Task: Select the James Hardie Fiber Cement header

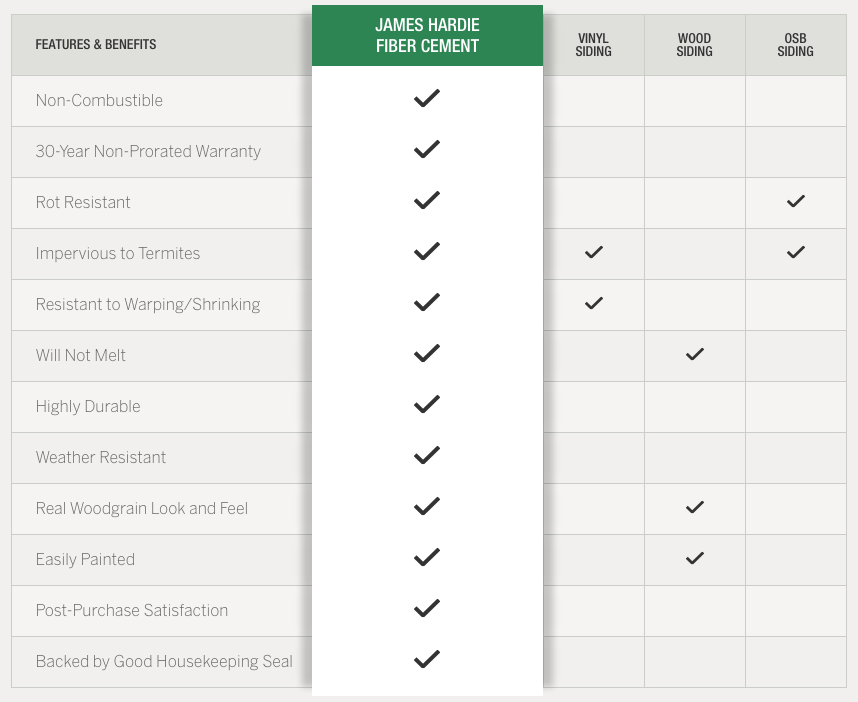Action: (x=427, y=36)
